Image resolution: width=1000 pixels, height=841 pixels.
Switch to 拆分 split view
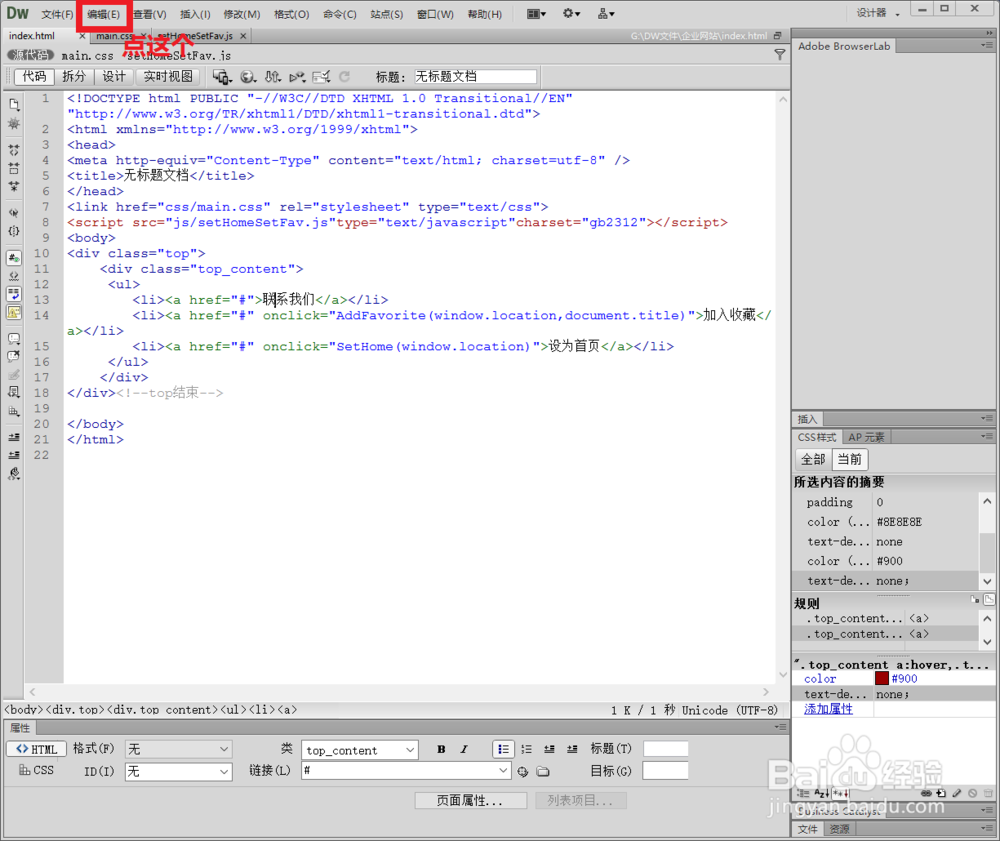tap(74, 77)
